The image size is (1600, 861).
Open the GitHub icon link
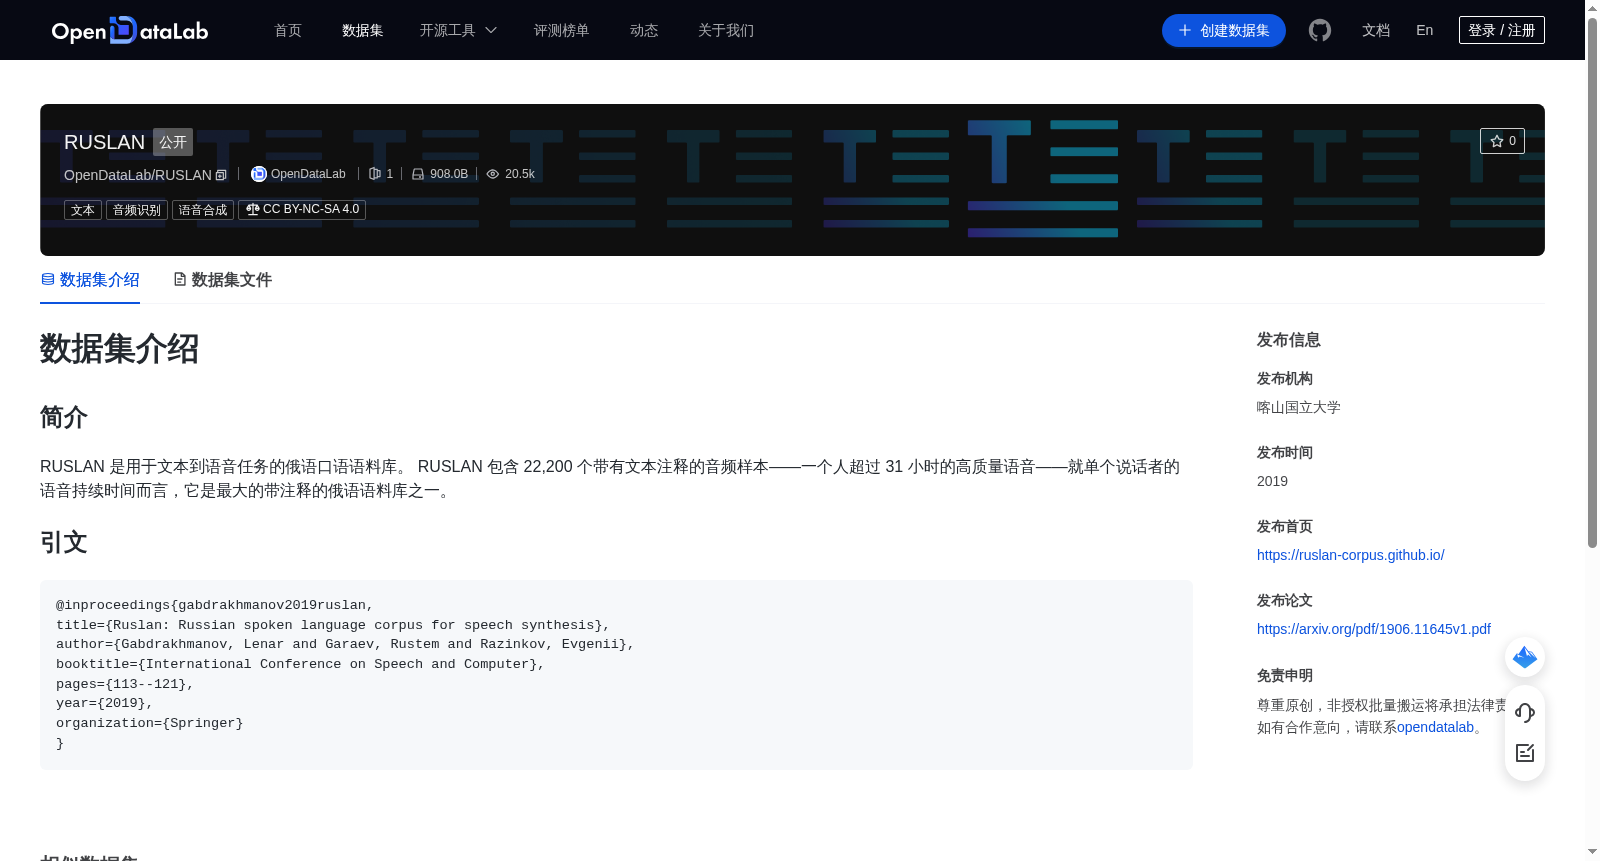[1320, 30]
